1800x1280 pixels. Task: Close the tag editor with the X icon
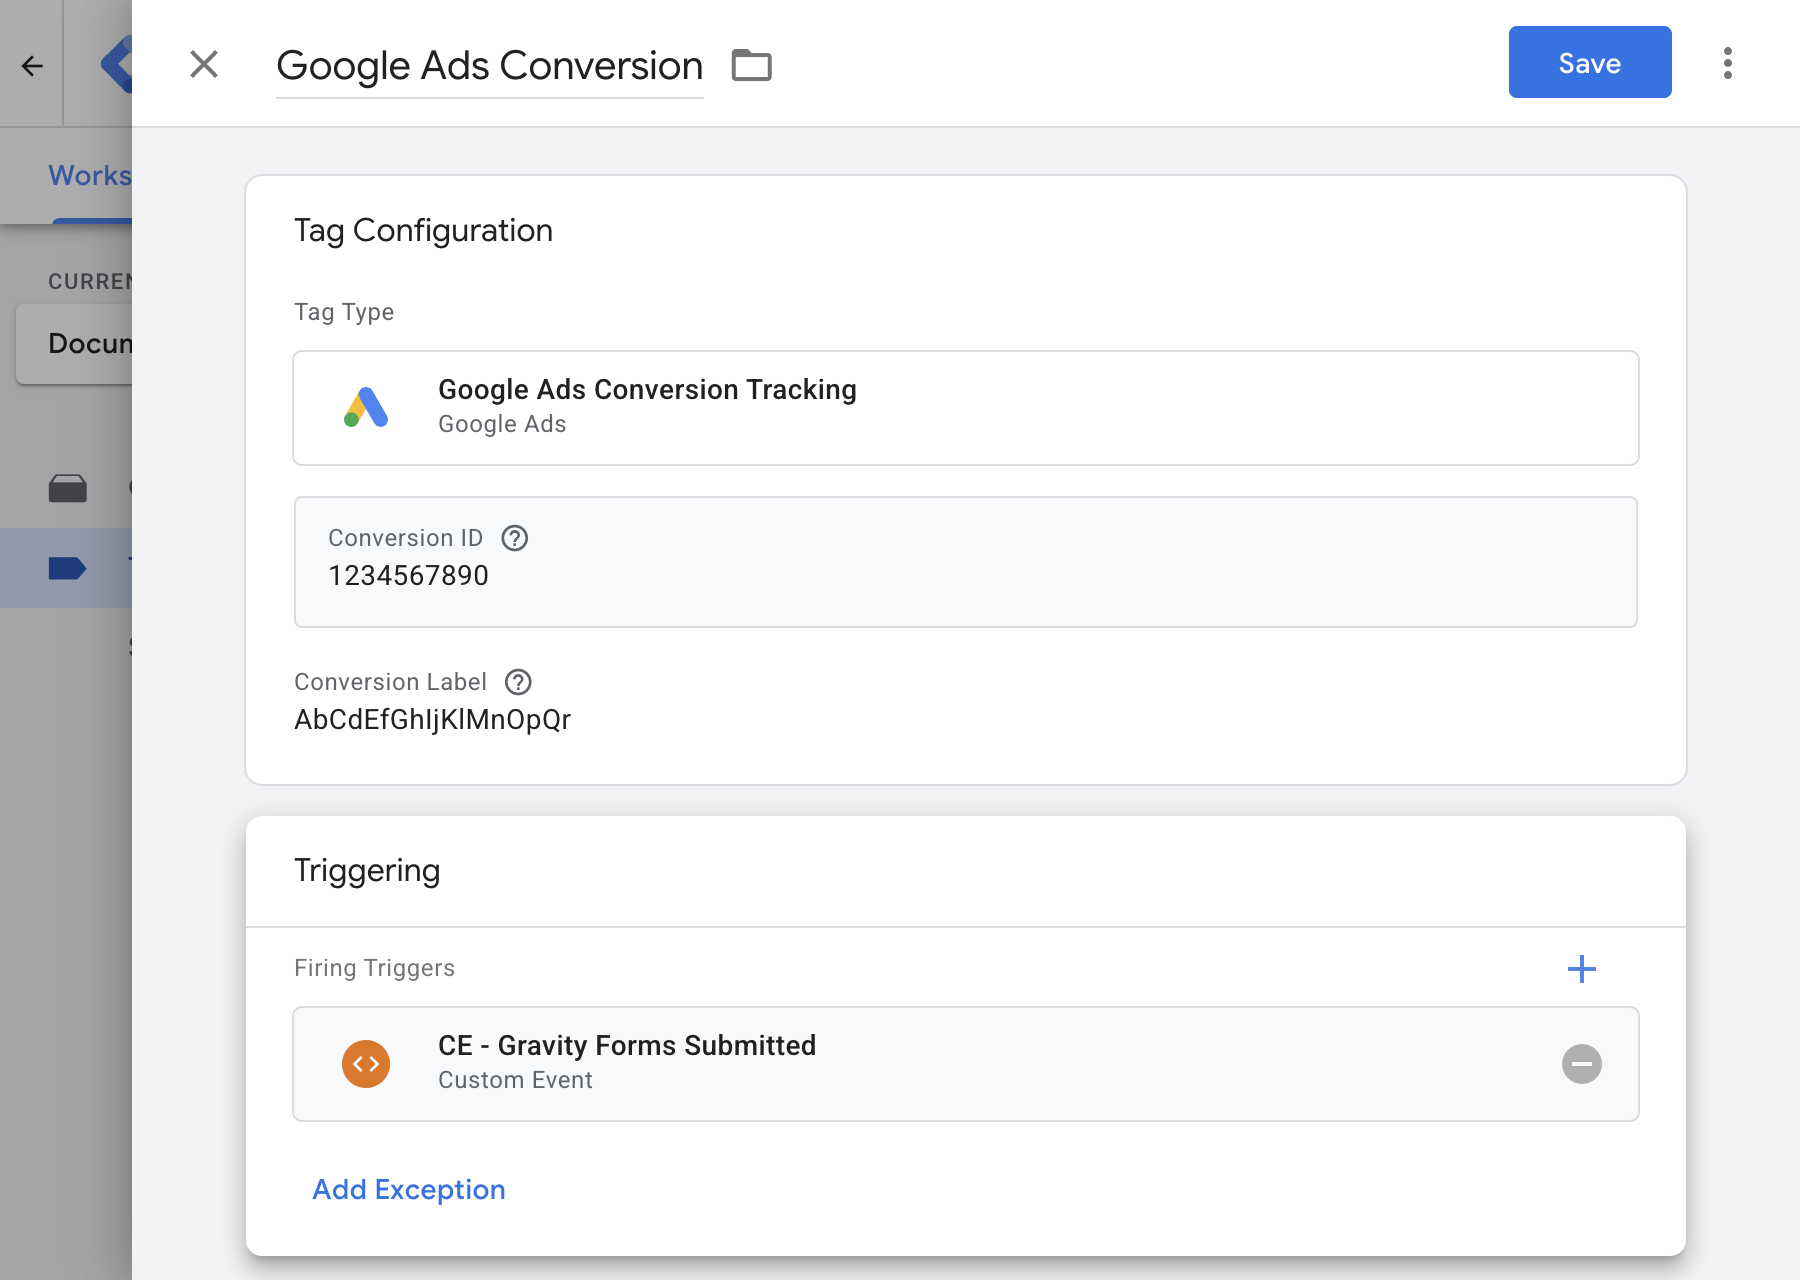204,64
